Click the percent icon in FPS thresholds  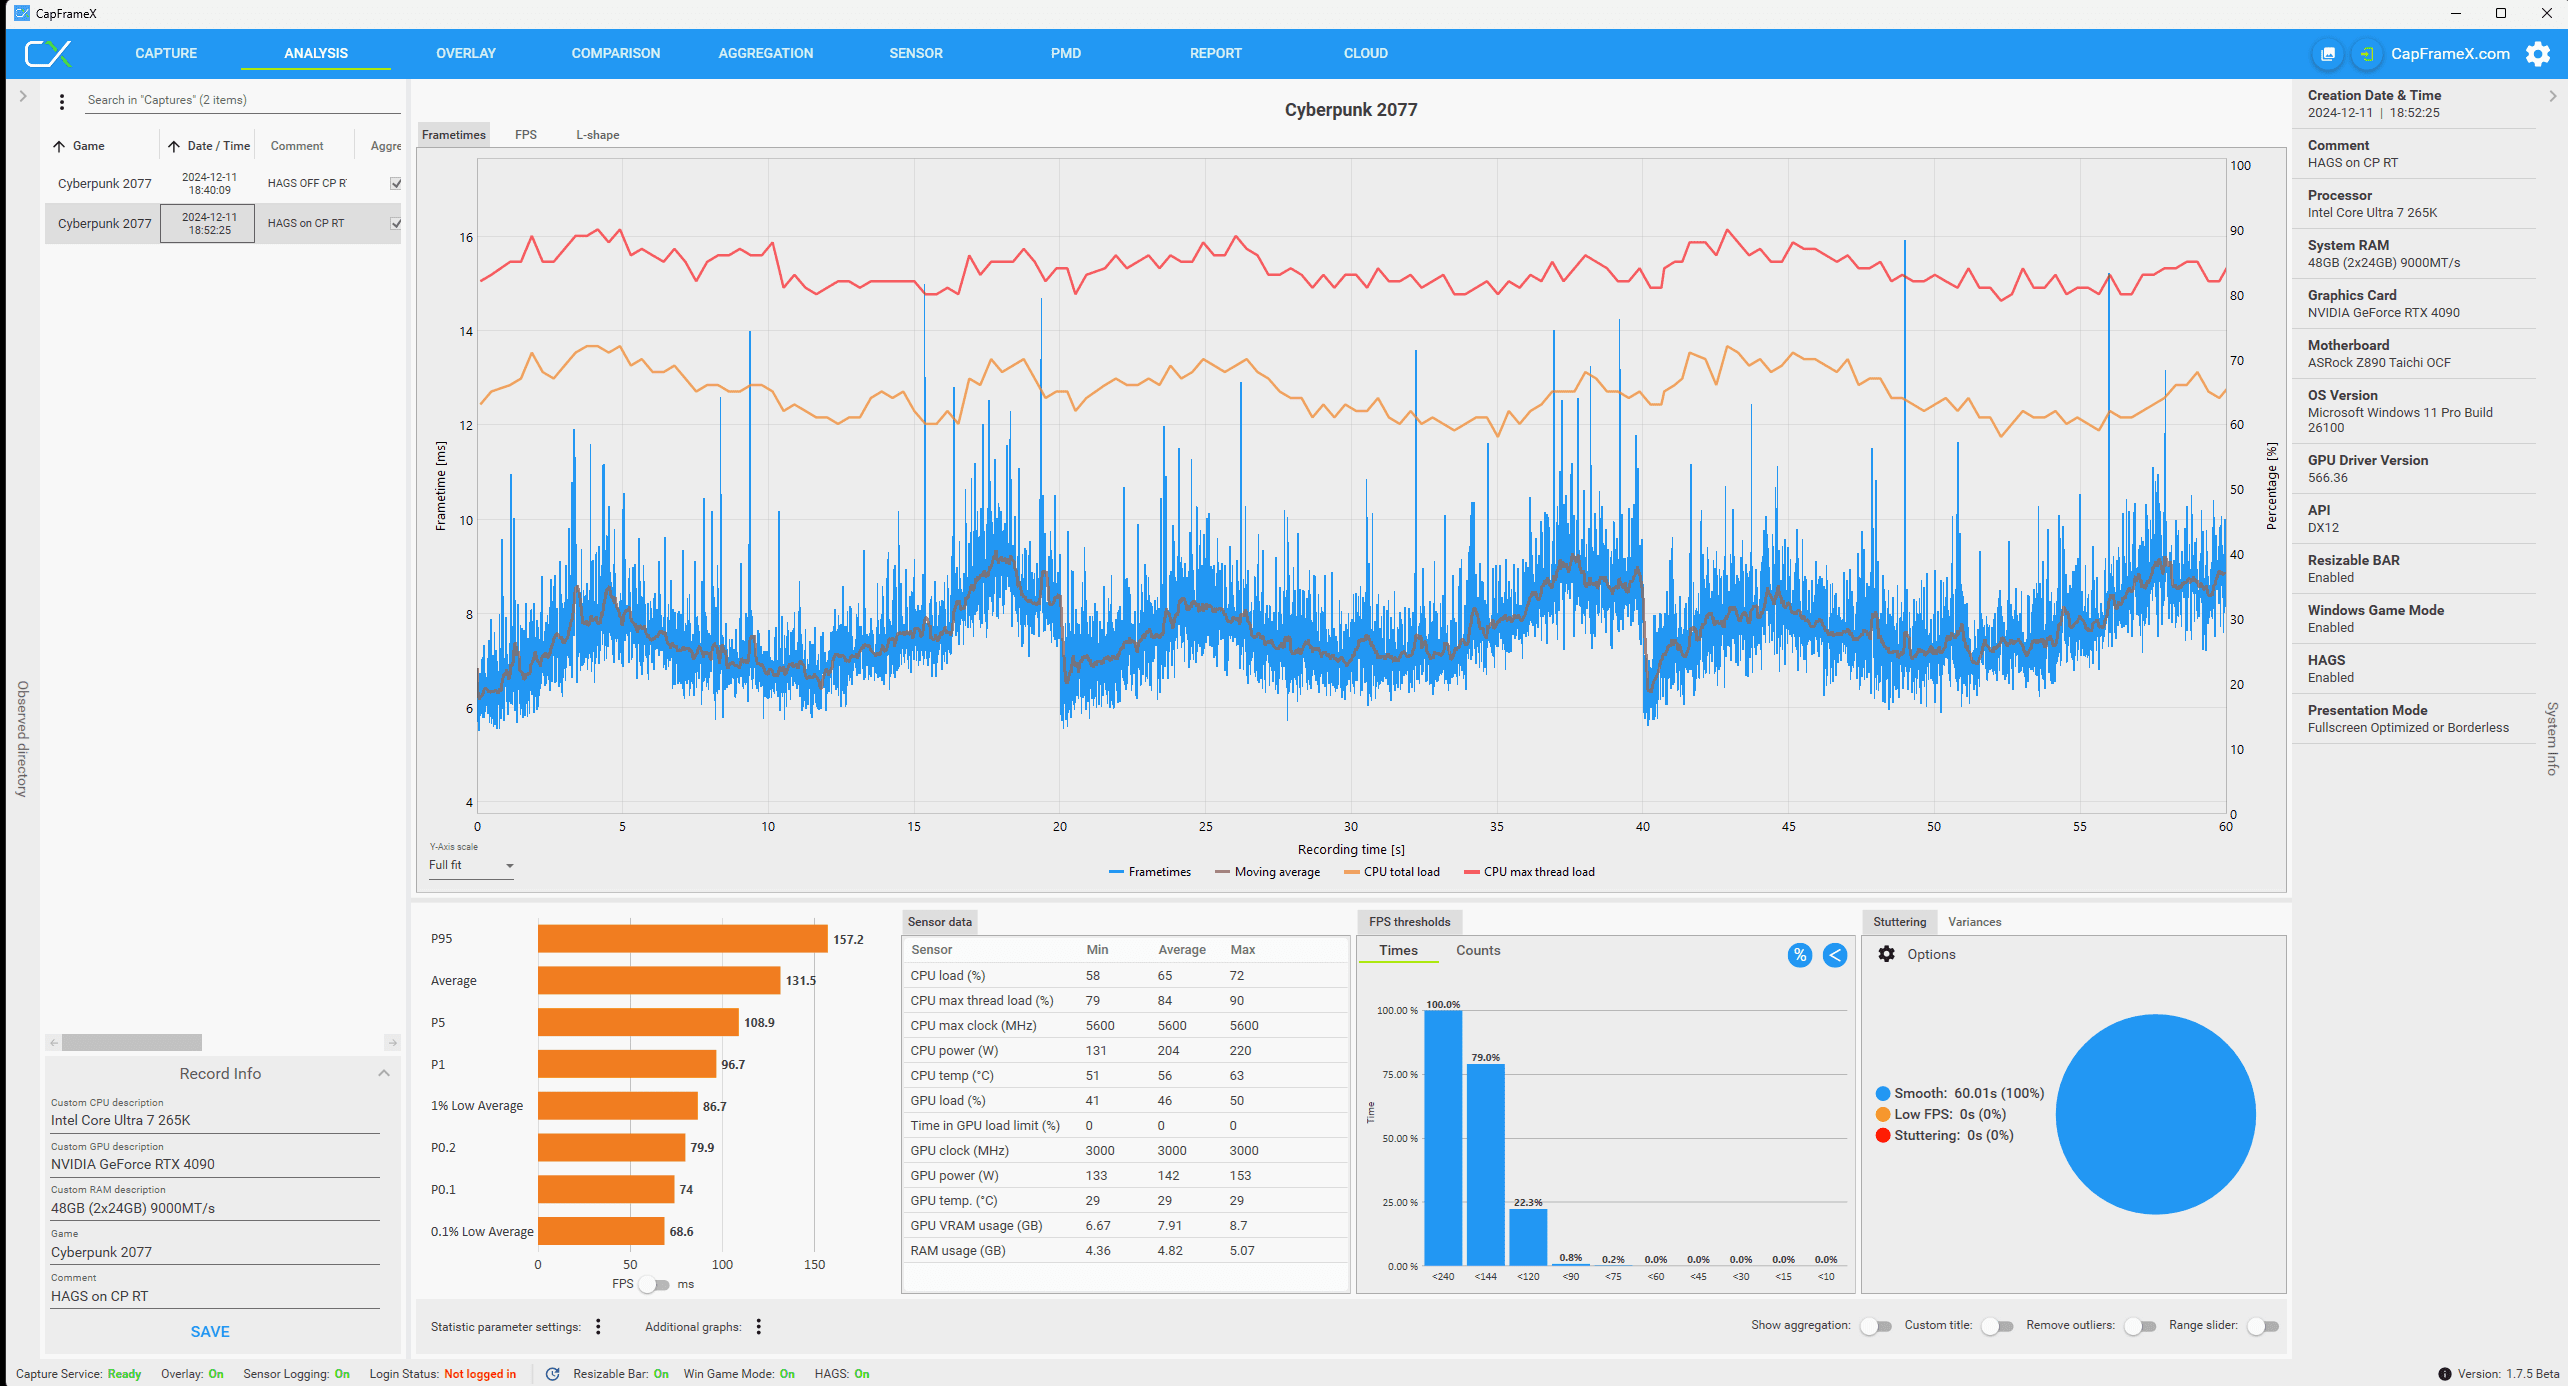(1799, 955)
